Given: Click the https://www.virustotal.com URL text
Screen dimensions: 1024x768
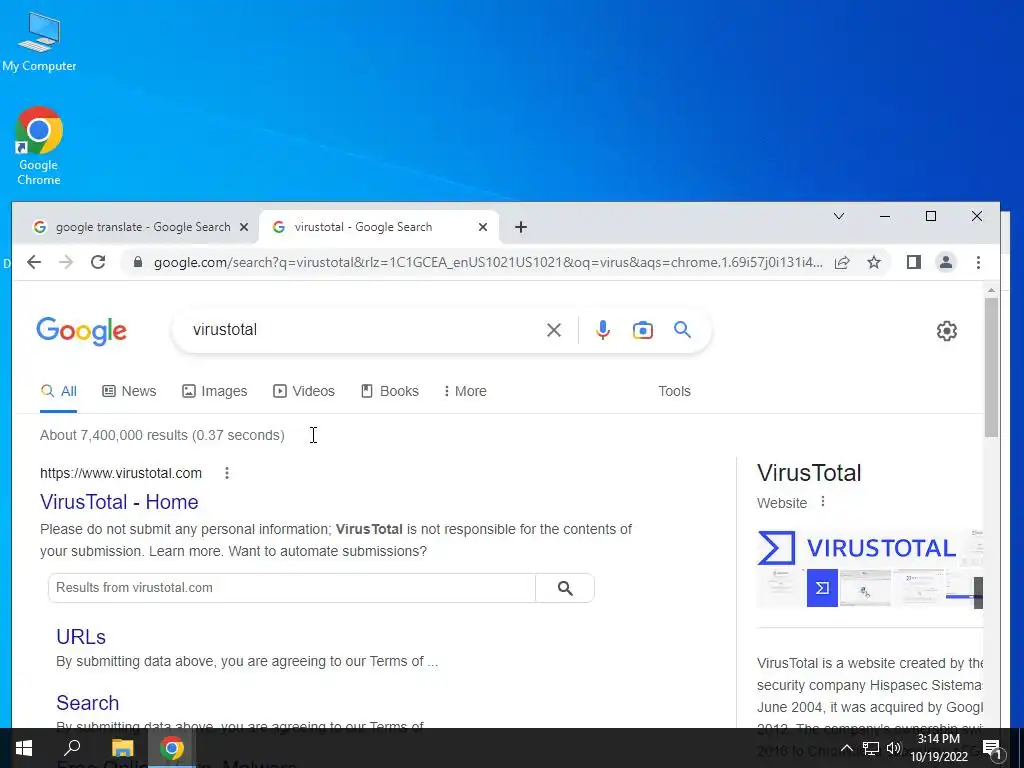Looking at the screenshot, I should (121, 473).
